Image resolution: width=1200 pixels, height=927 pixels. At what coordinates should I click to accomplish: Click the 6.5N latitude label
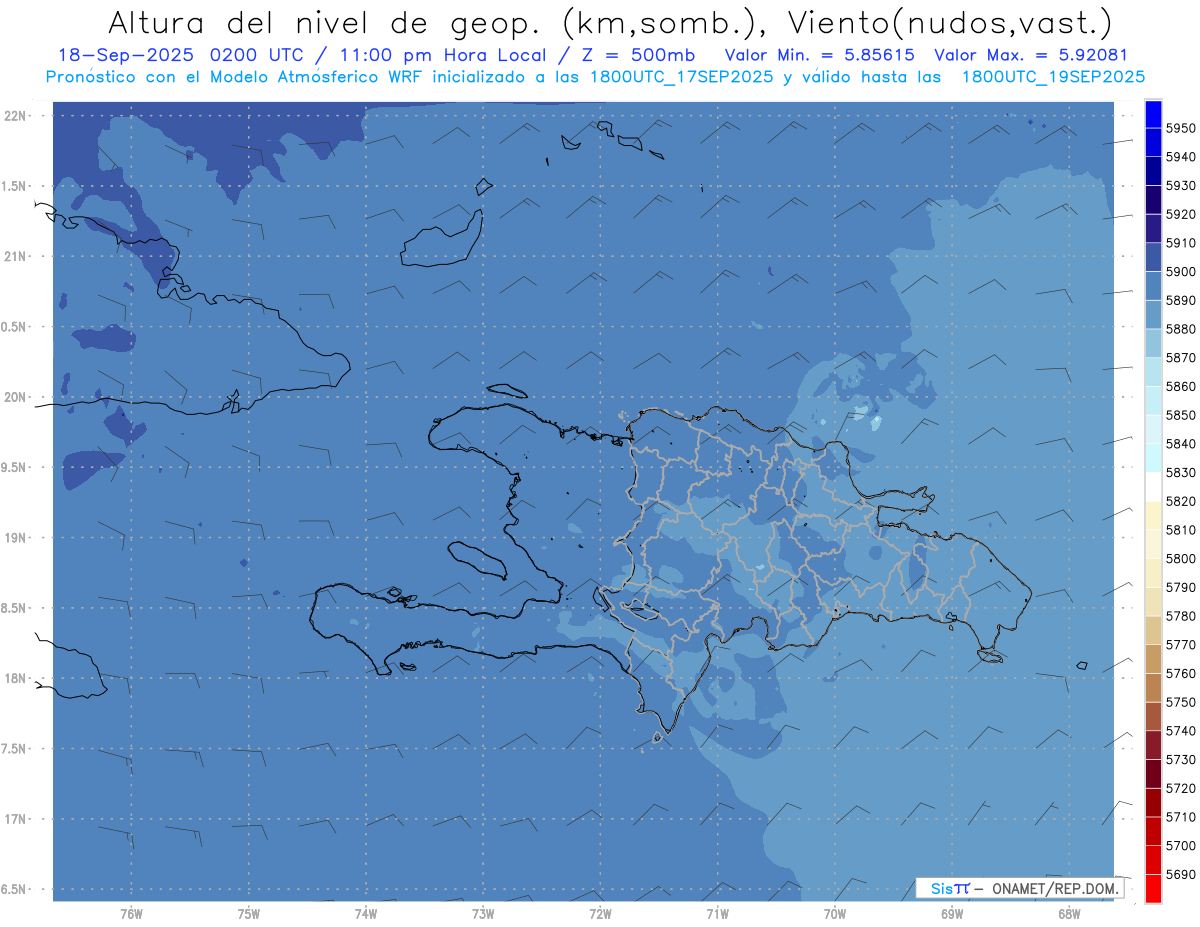14,889
